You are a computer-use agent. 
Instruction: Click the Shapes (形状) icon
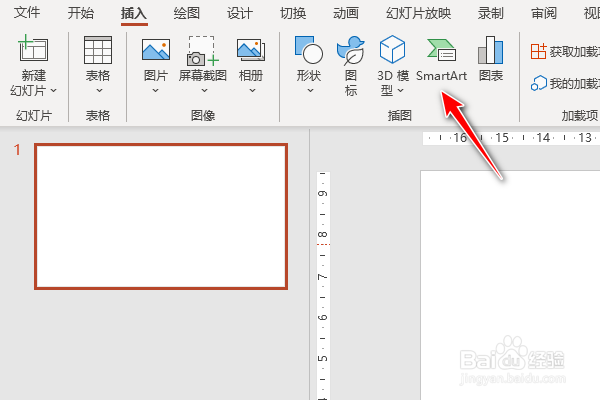[x=309, y=50]
